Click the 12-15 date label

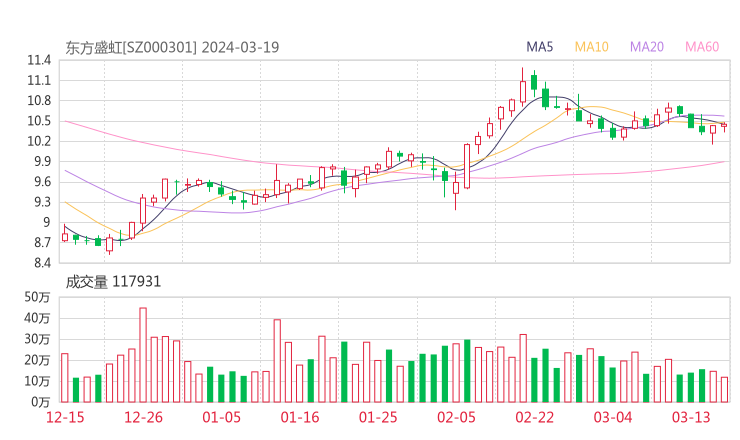click(65, 417)
